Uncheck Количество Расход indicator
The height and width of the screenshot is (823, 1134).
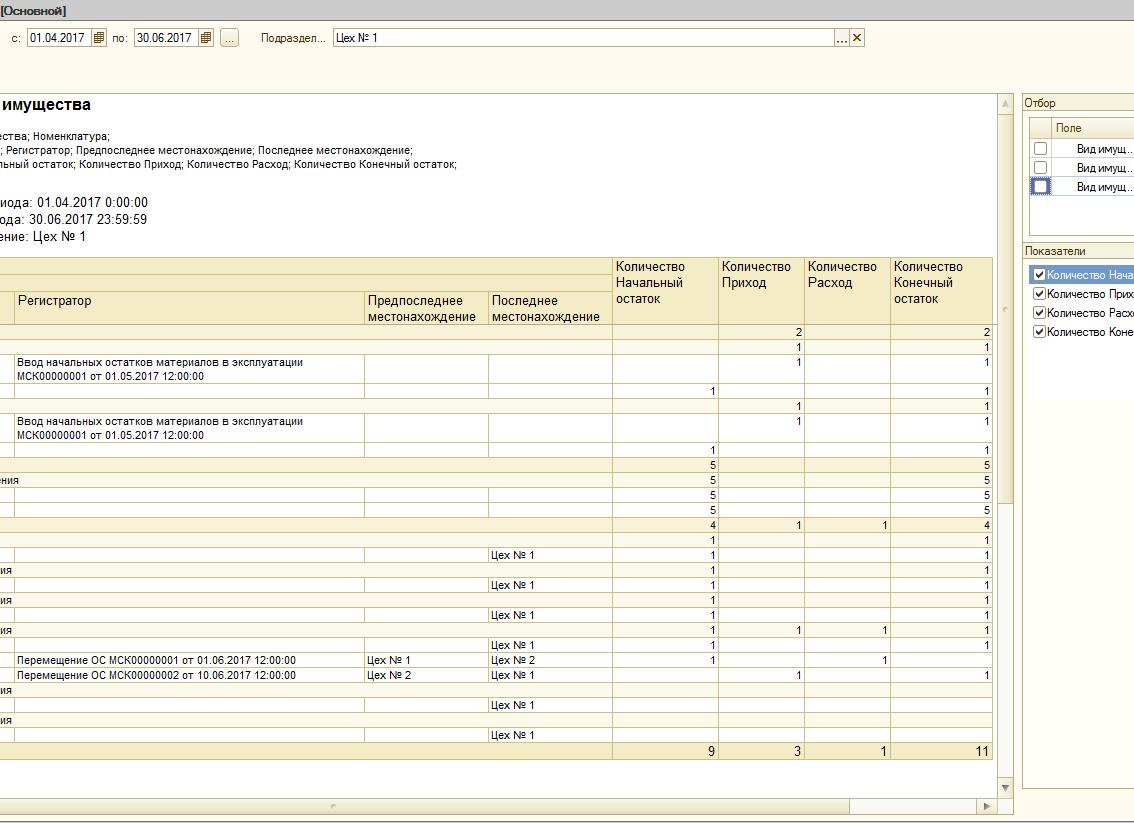click(1039, 312)
